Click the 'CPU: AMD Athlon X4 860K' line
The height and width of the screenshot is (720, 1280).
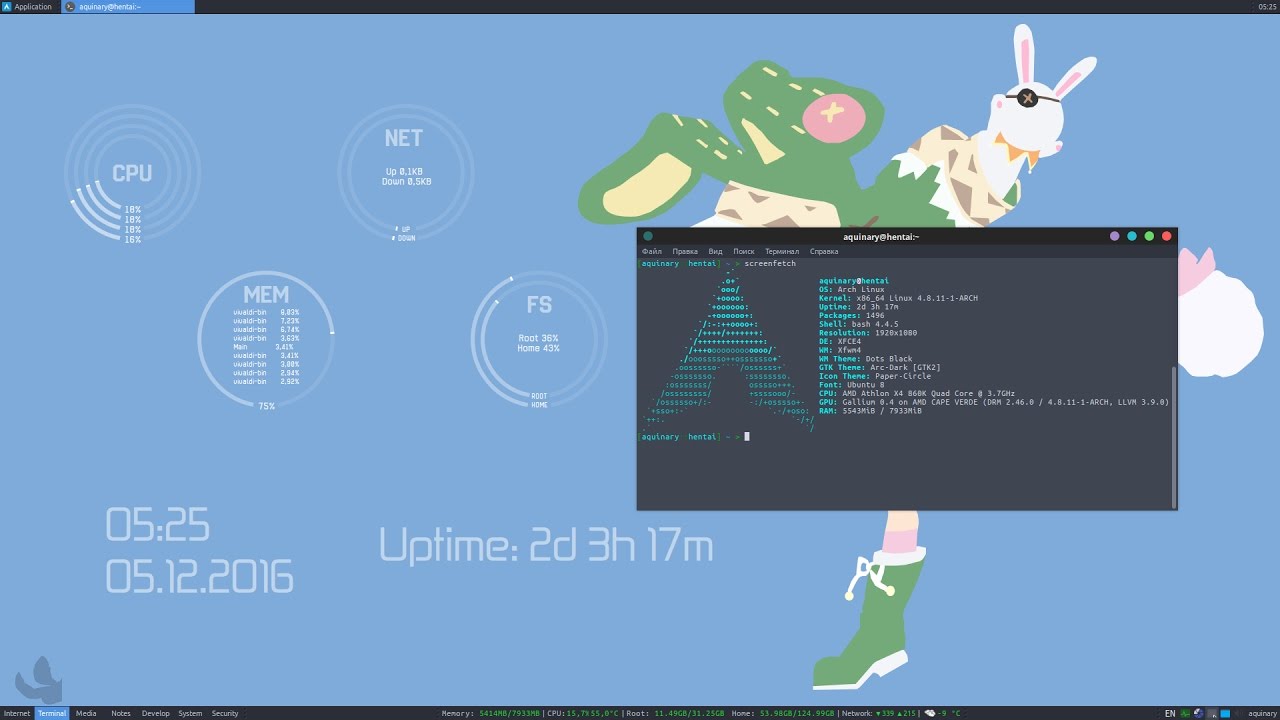916,393
